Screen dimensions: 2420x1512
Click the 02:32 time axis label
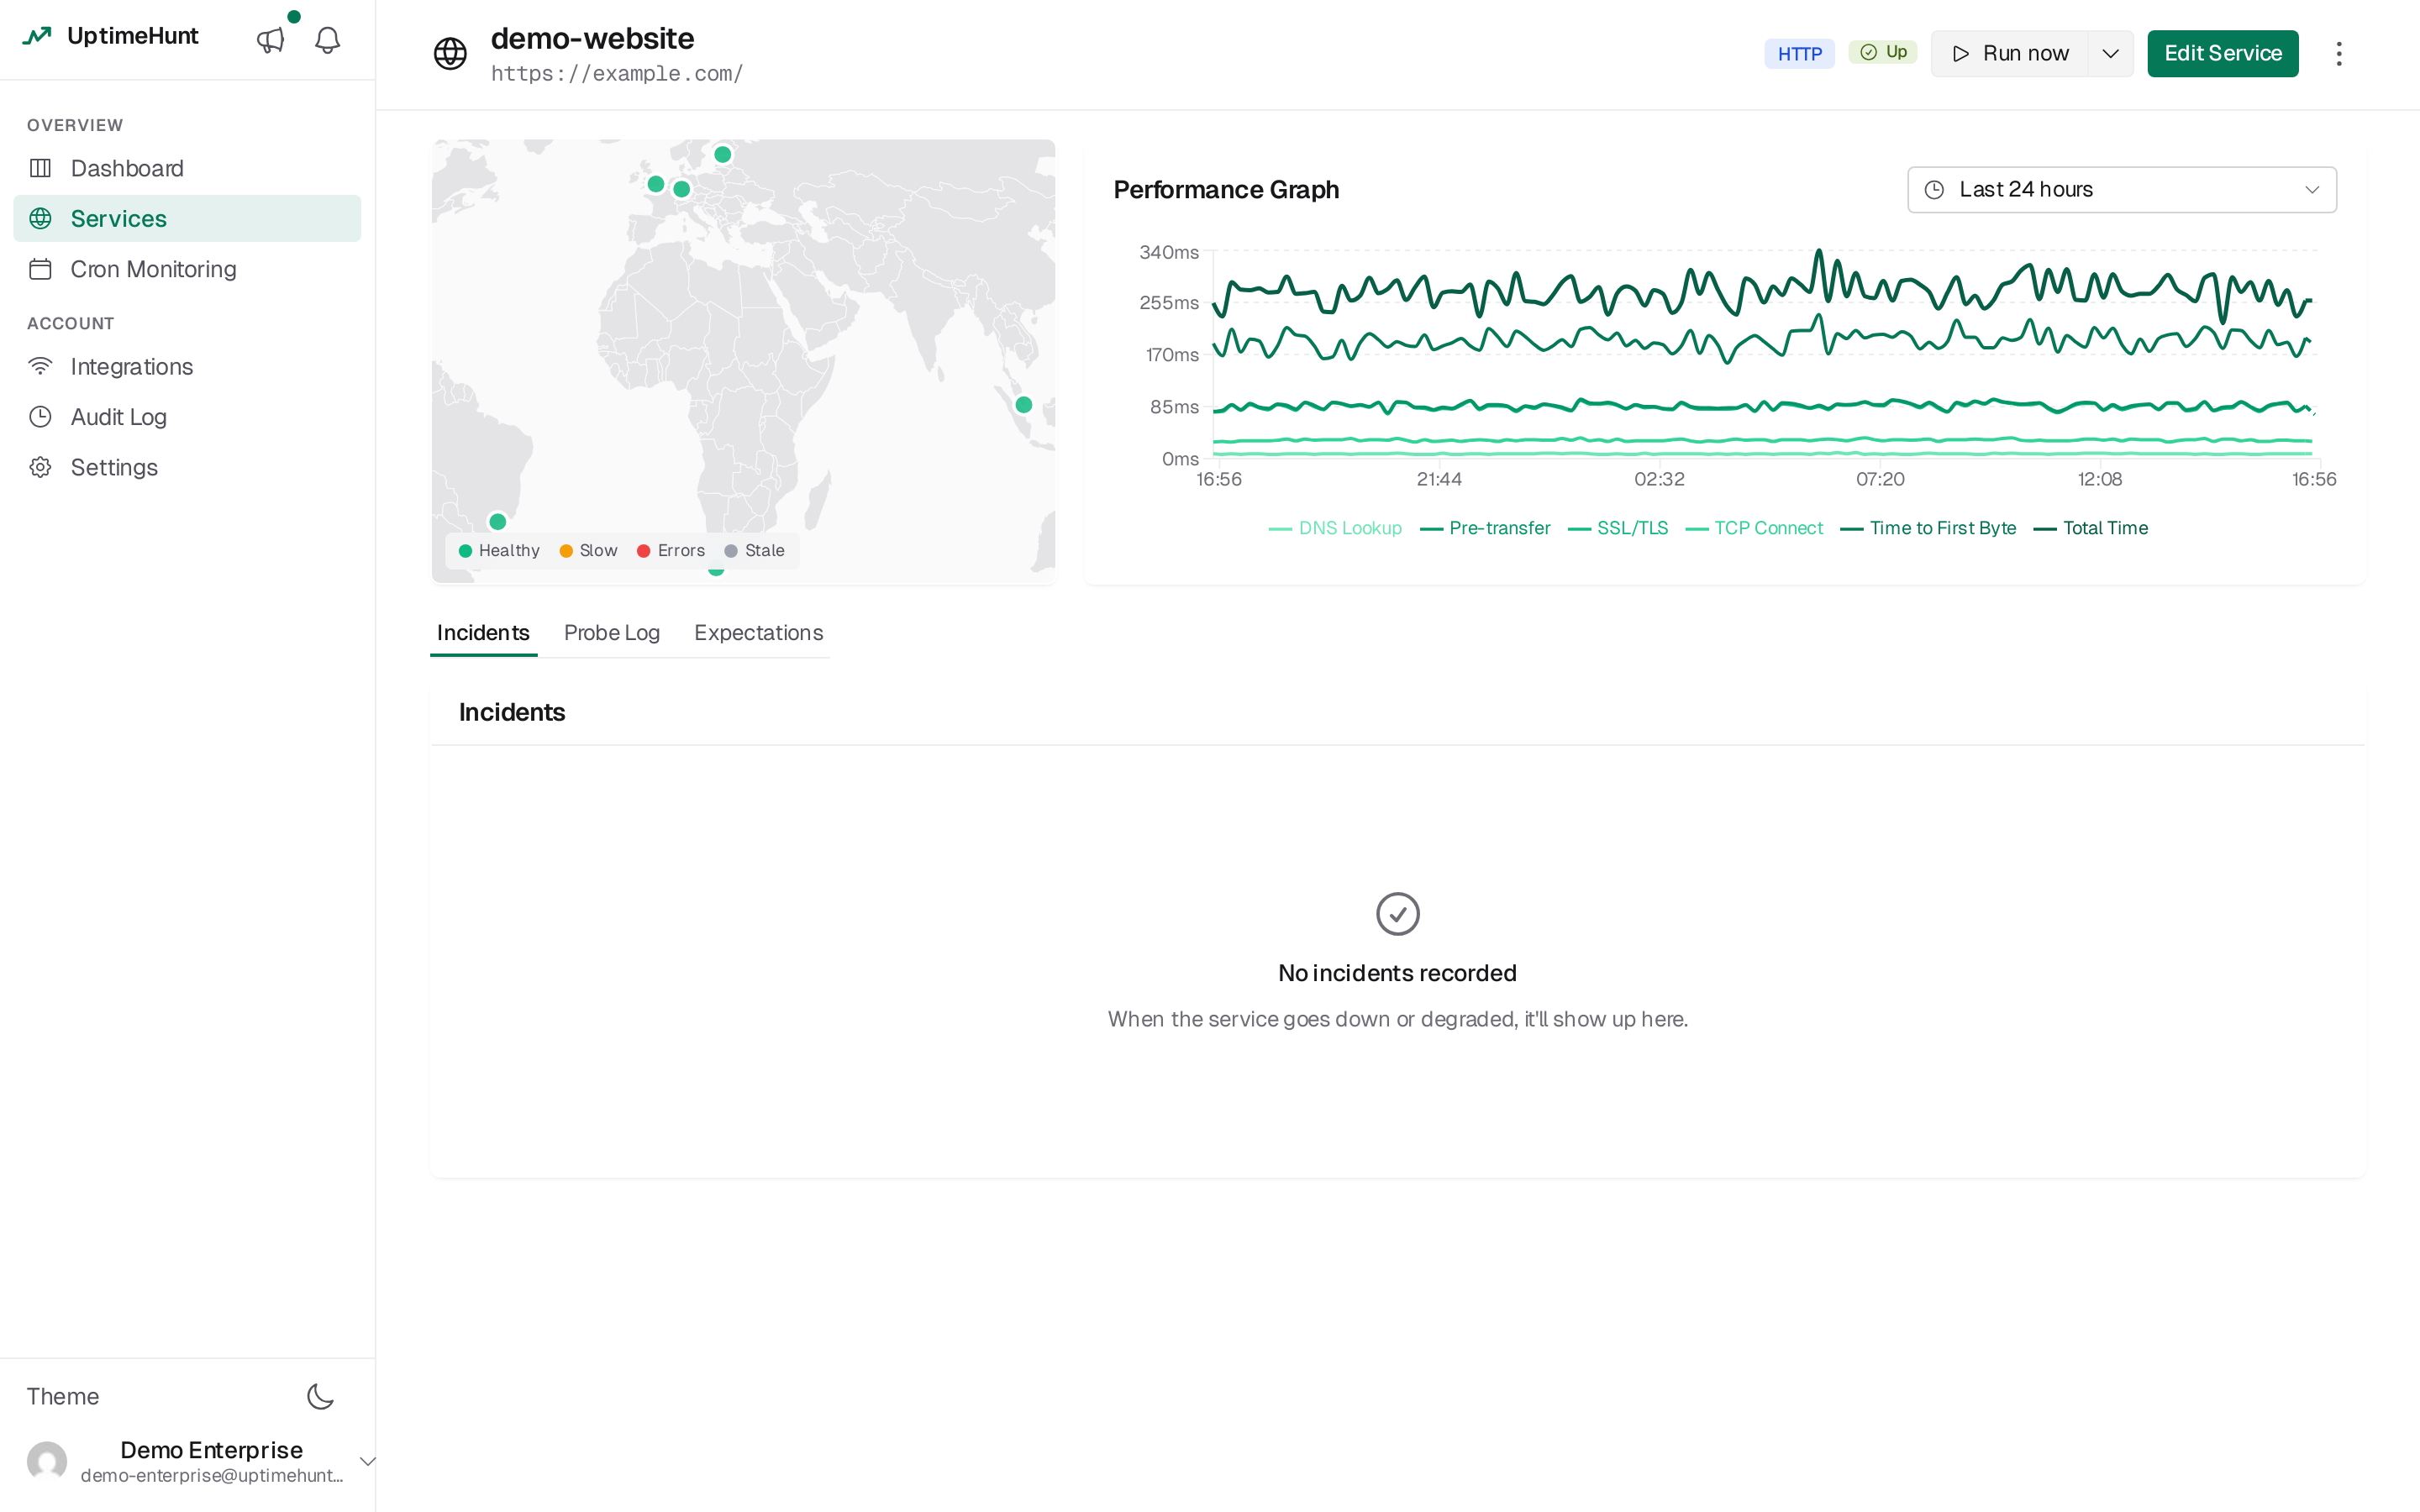pyautogui.click(x=1659, y=479)
